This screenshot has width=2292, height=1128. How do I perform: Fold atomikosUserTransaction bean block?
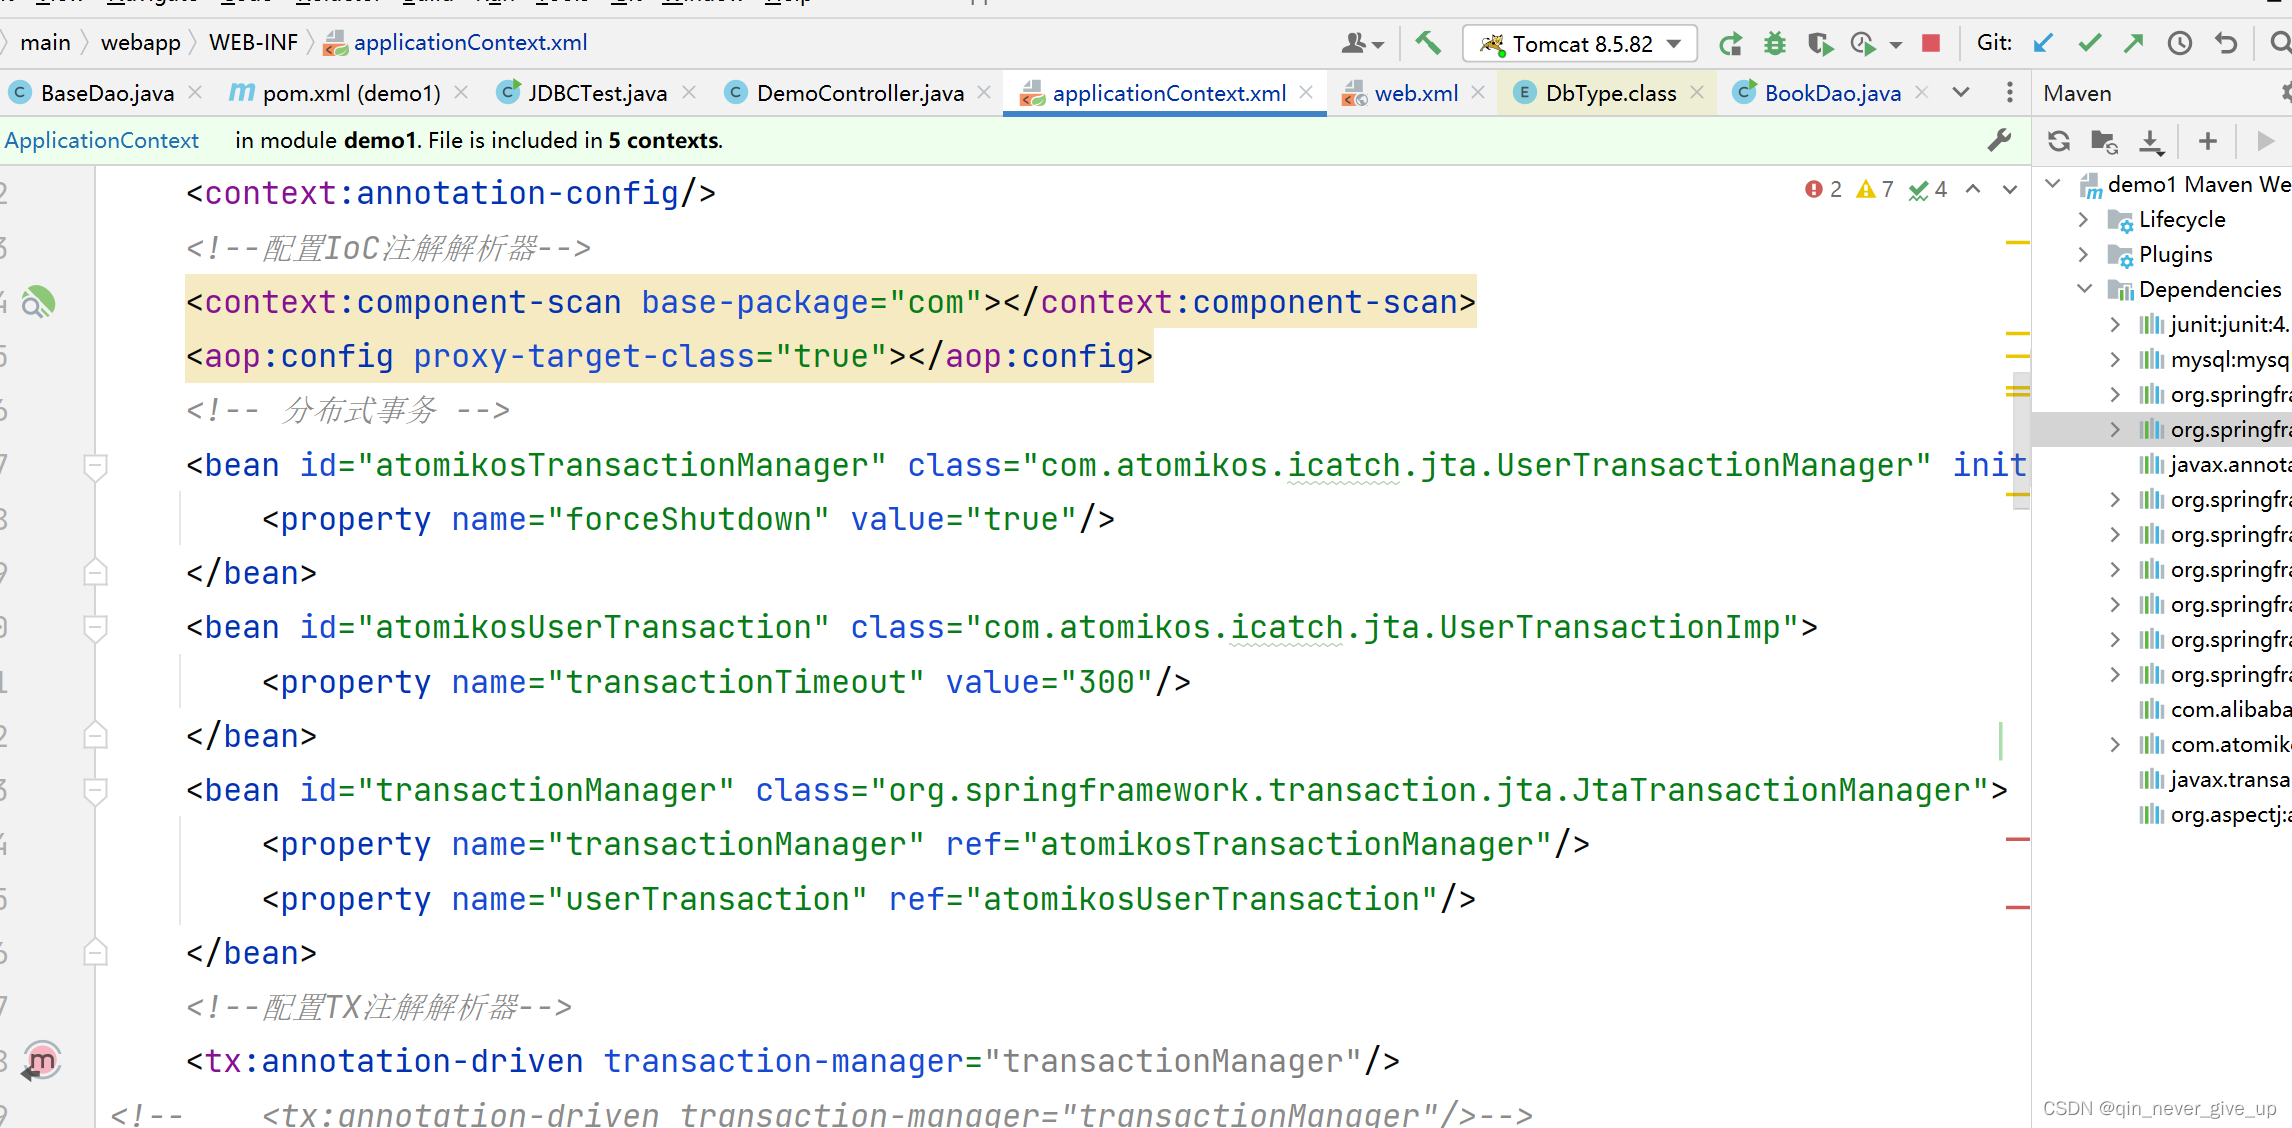[95, 628]
